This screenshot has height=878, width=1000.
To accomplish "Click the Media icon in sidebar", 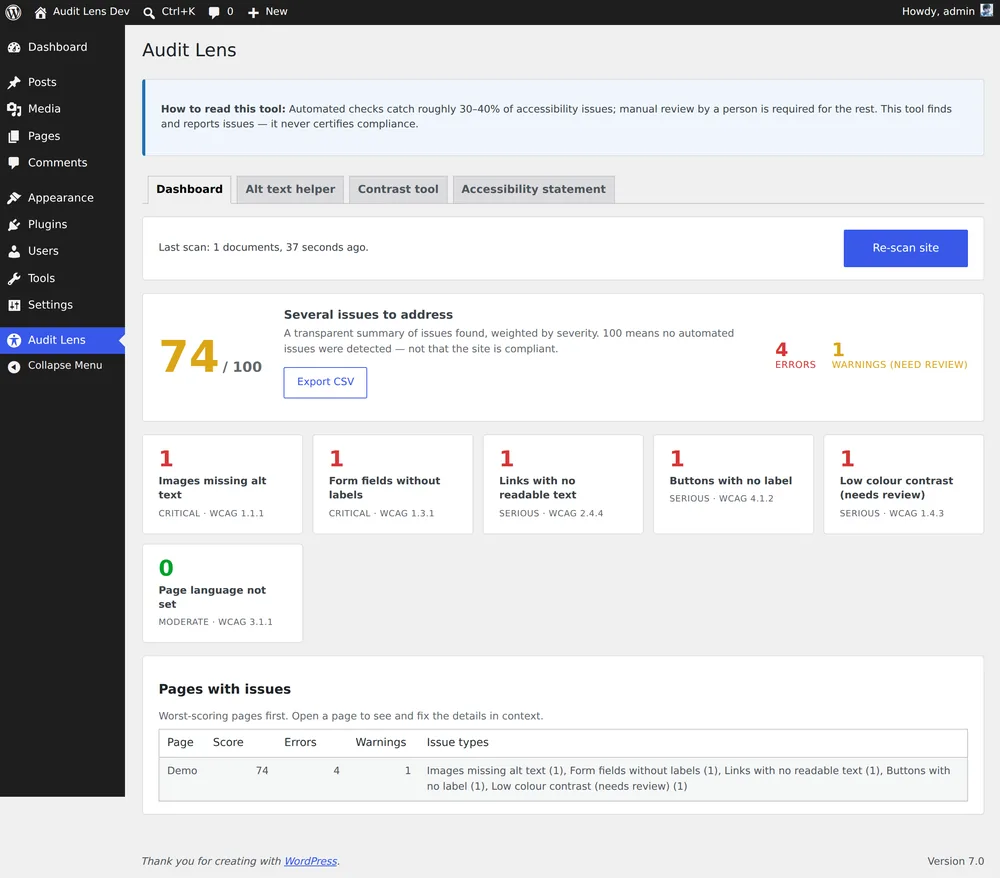I will coord(14,109).
